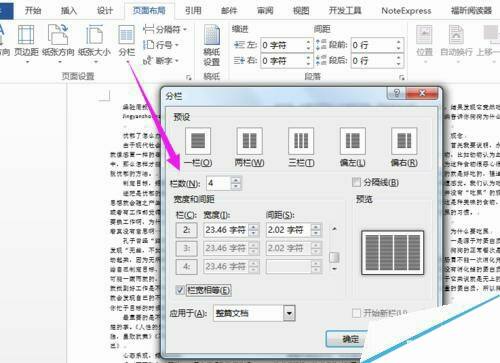Switch to the 开发工具 tab
Image resolution: width=500 pixels, height=363 pixels.
point(345,11)
